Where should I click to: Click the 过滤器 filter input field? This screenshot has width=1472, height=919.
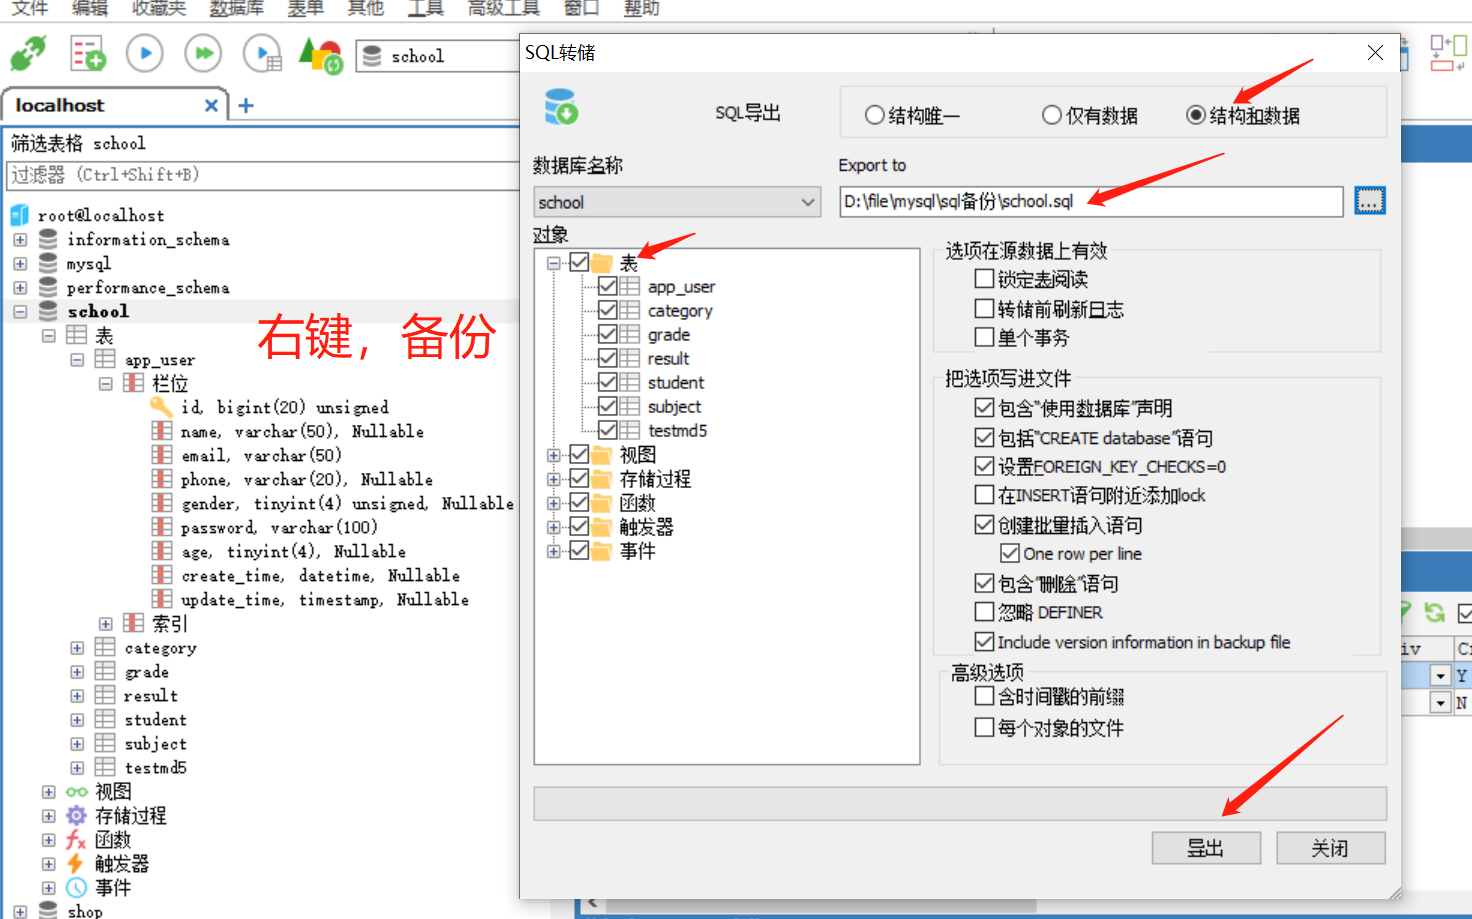tap(263, 175)
